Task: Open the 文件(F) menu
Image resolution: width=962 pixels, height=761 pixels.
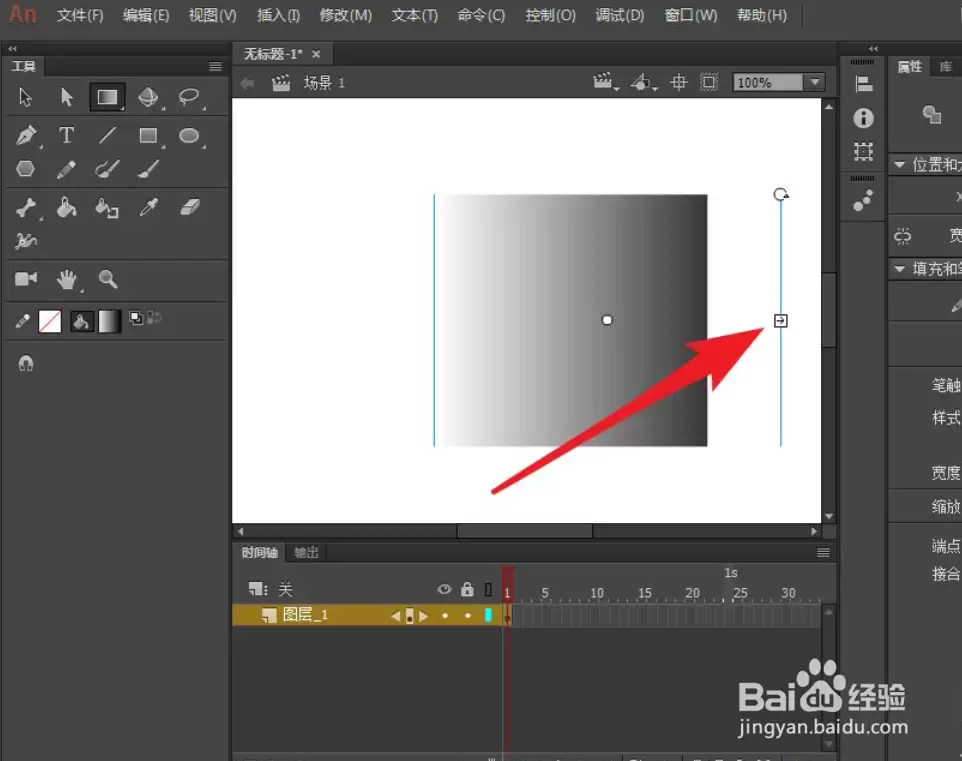Action: click(80, 15)
